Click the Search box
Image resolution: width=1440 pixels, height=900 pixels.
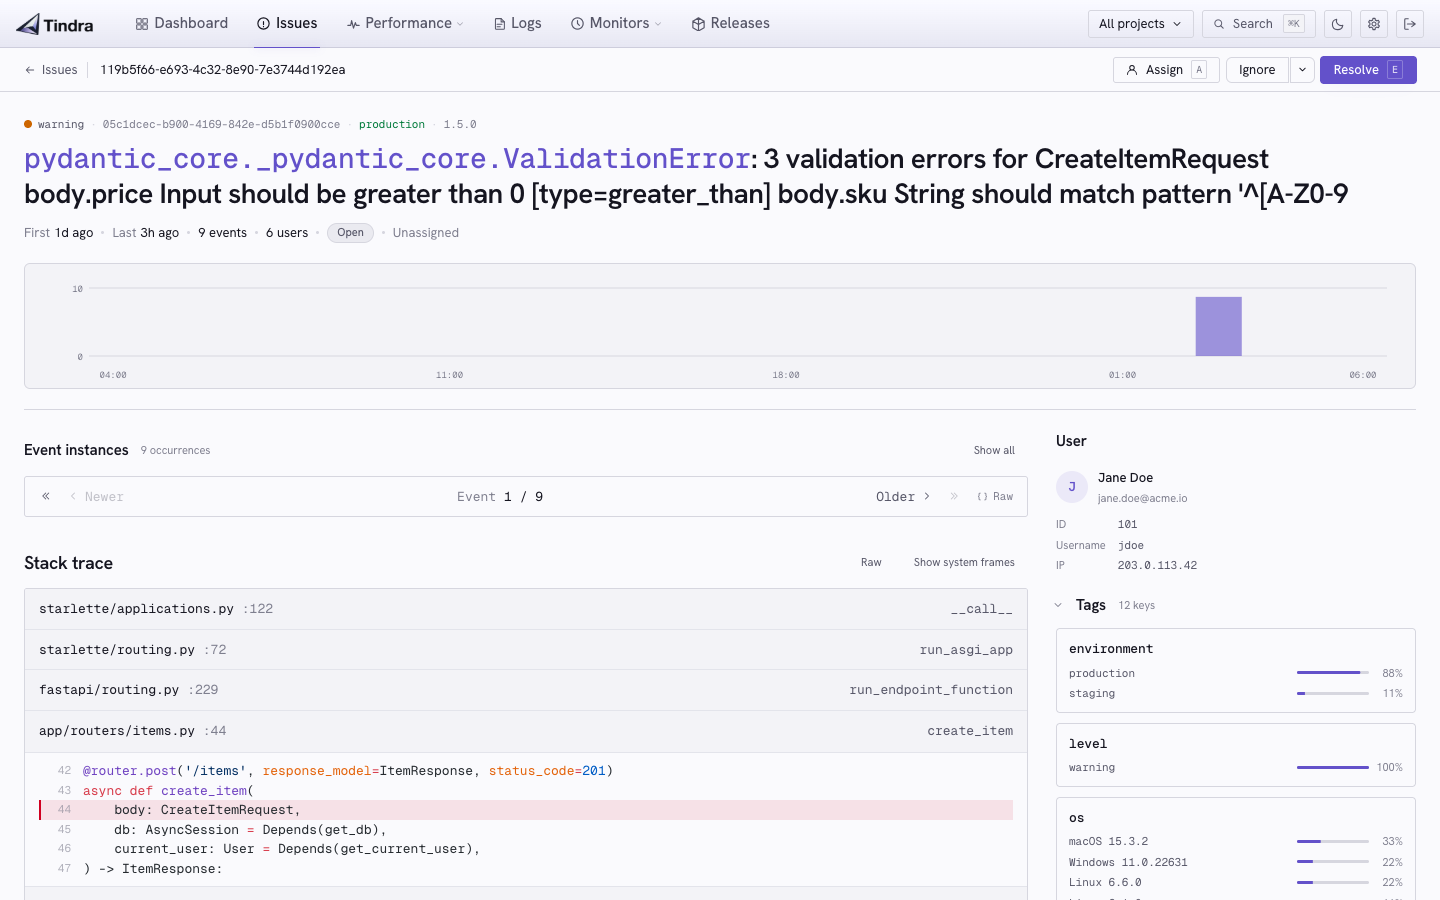click(1258, 24)
